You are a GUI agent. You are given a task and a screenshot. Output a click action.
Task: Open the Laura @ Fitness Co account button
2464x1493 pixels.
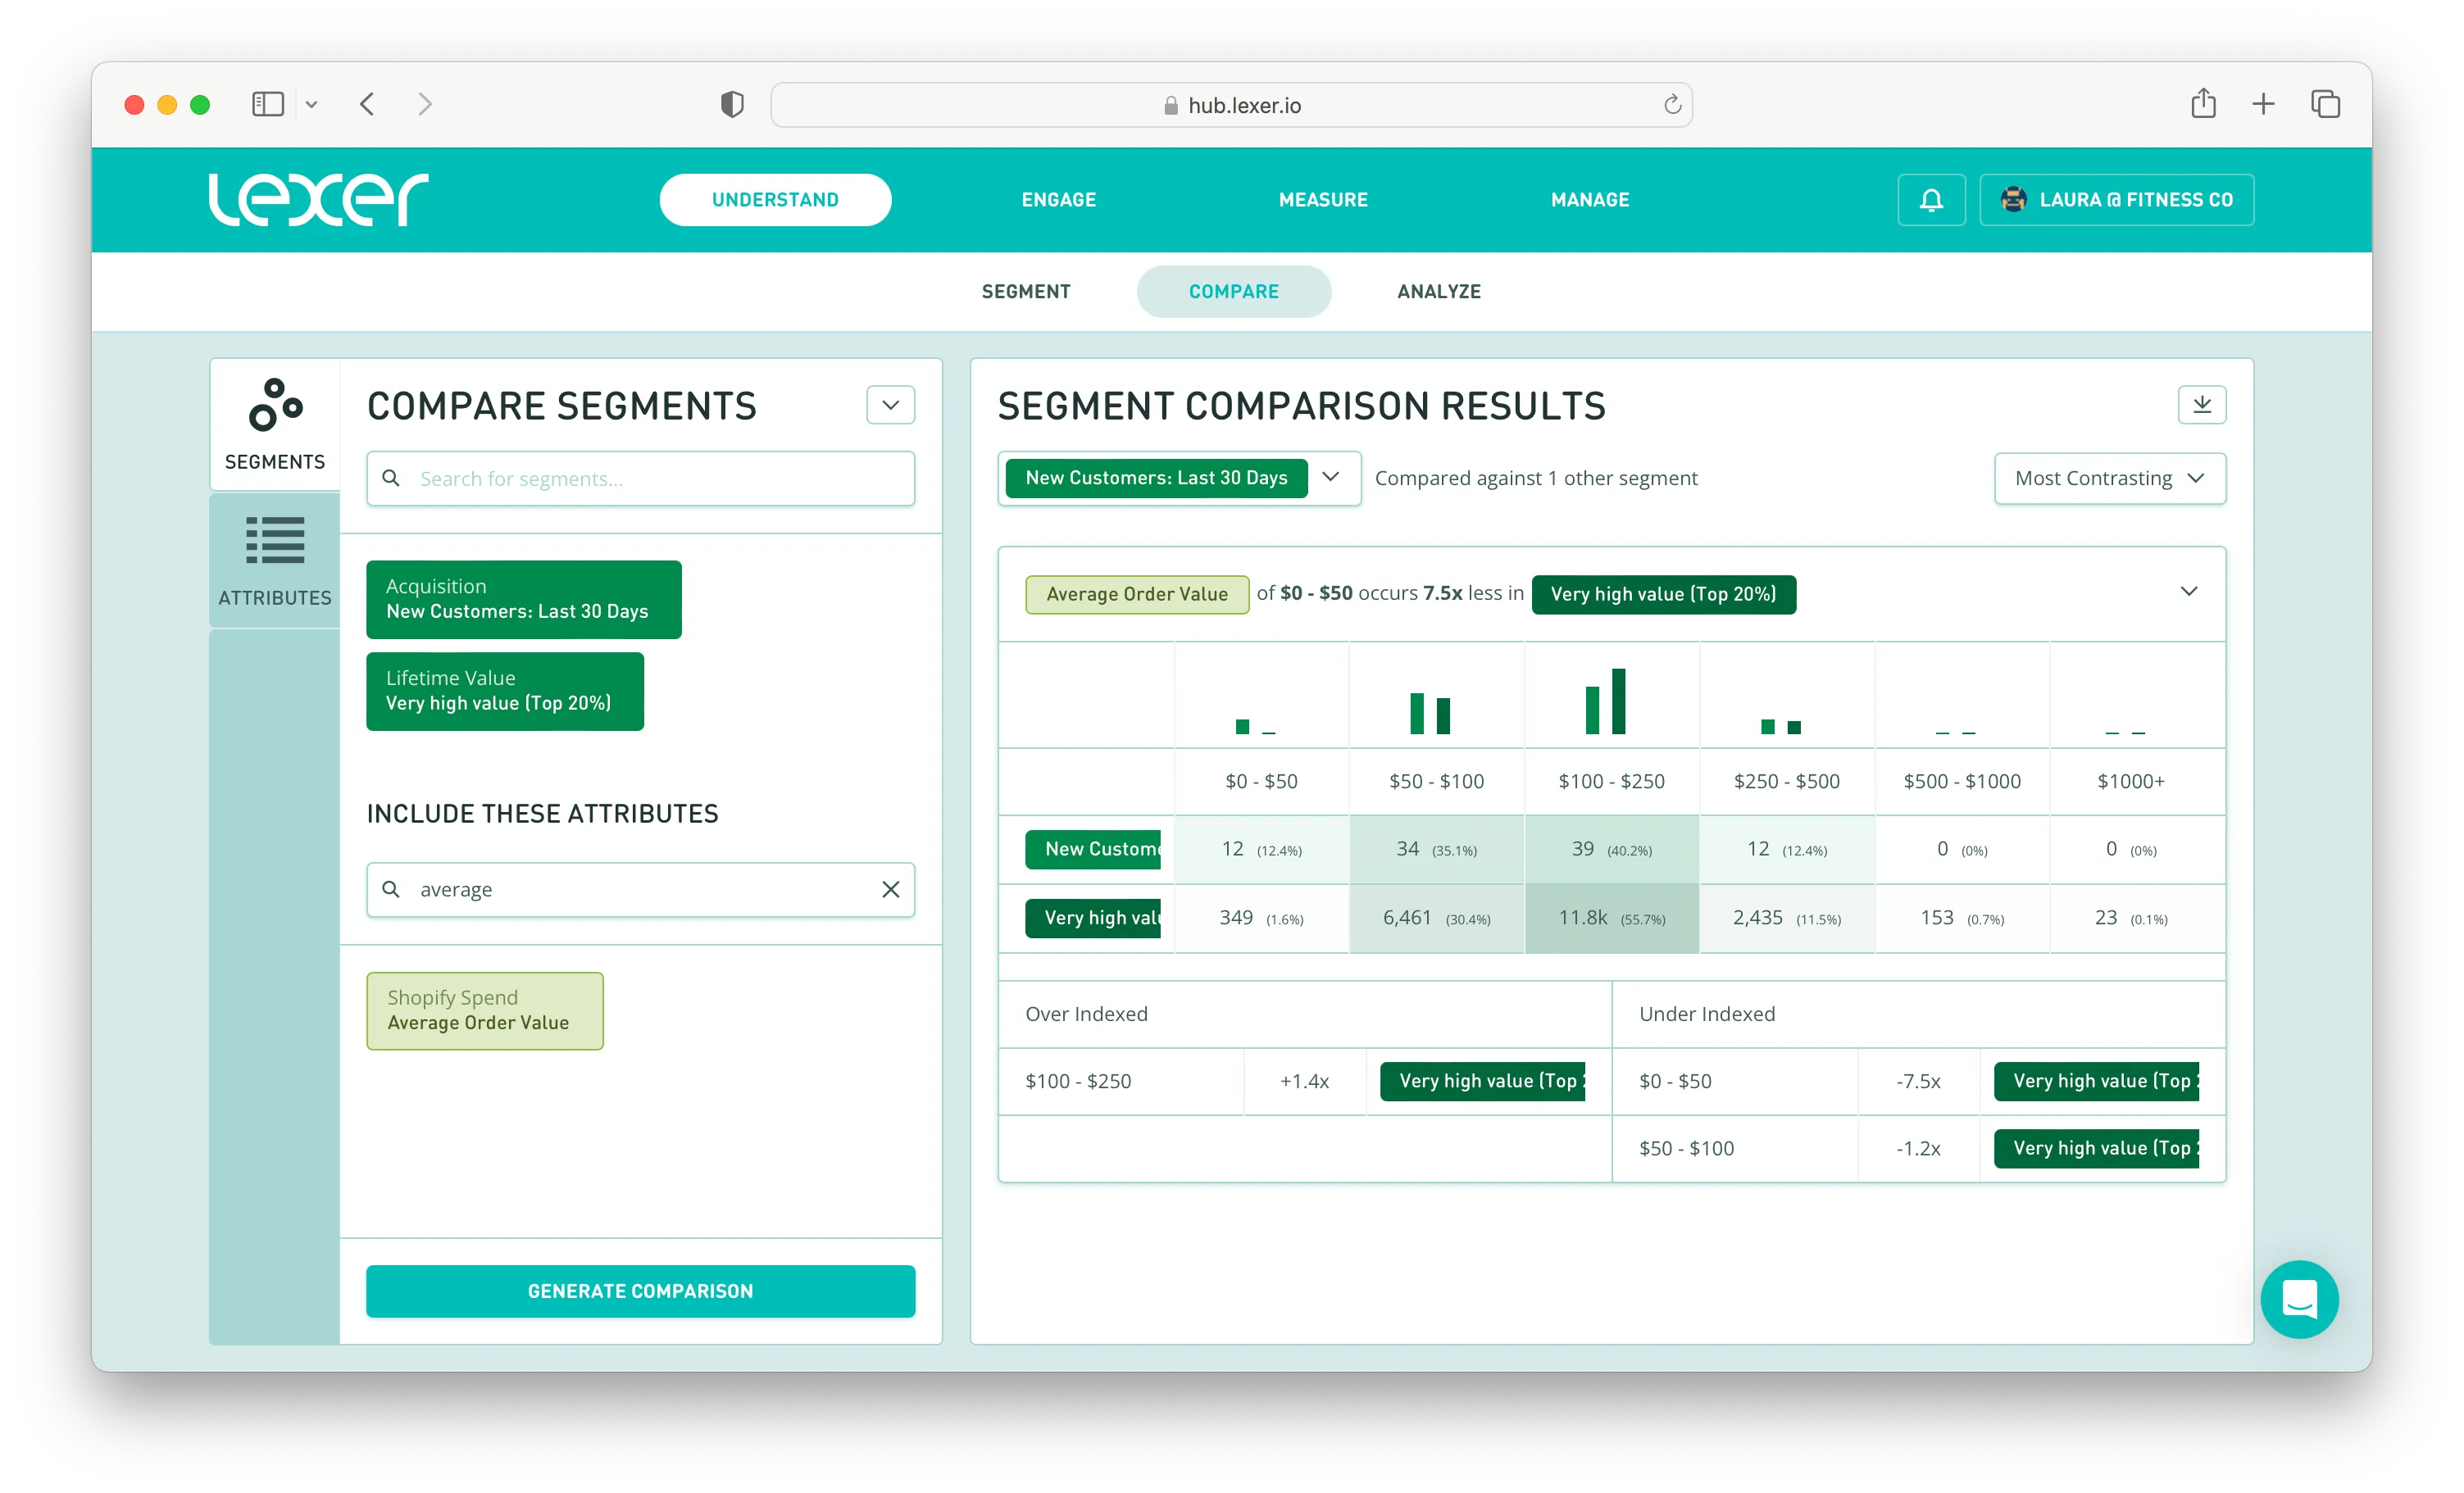[x=2116, y=200]
